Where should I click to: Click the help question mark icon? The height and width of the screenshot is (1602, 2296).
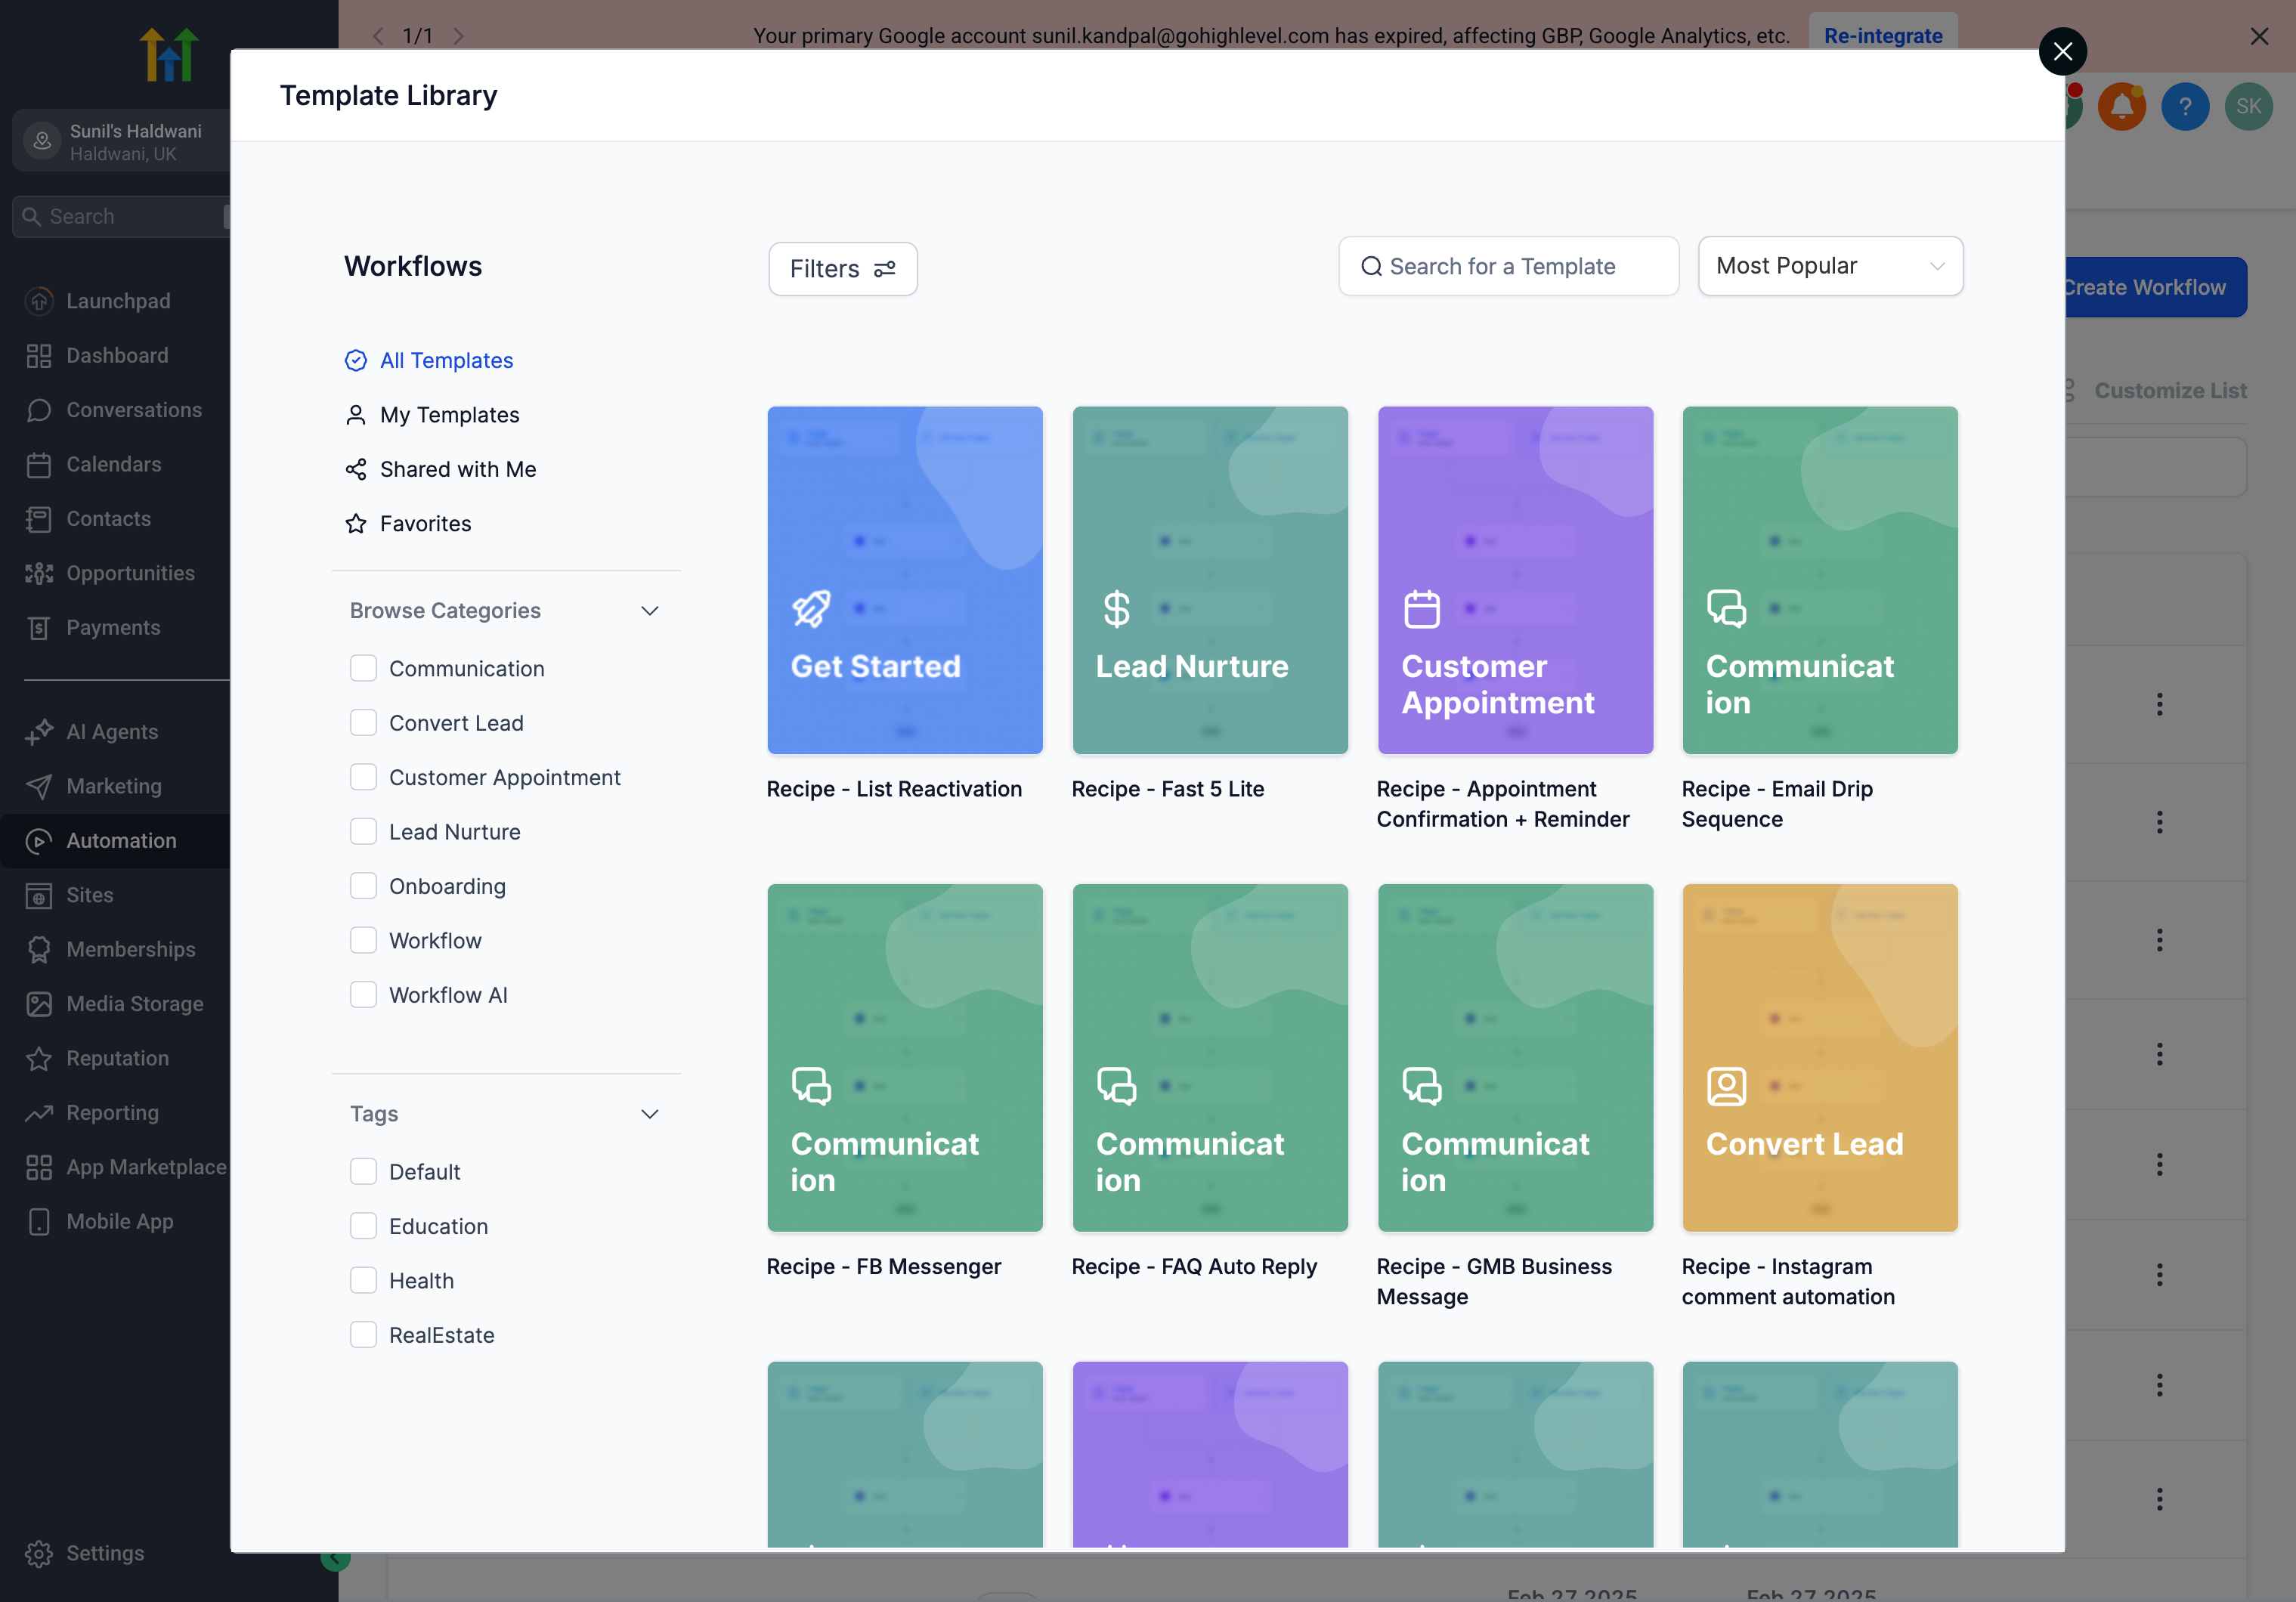coord(2185,107)
